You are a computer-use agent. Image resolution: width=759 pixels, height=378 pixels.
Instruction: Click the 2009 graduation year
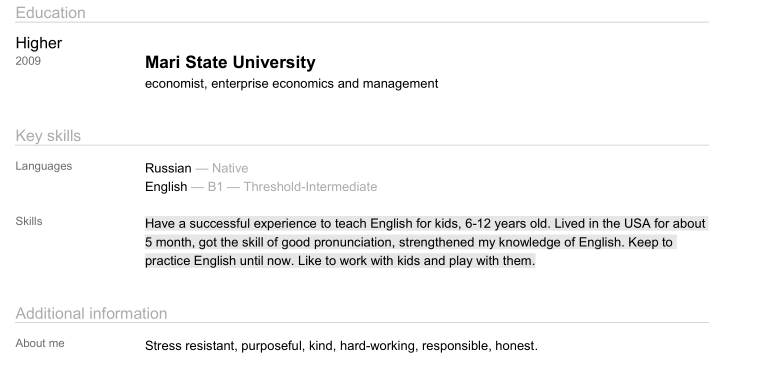tap(28, 61)
